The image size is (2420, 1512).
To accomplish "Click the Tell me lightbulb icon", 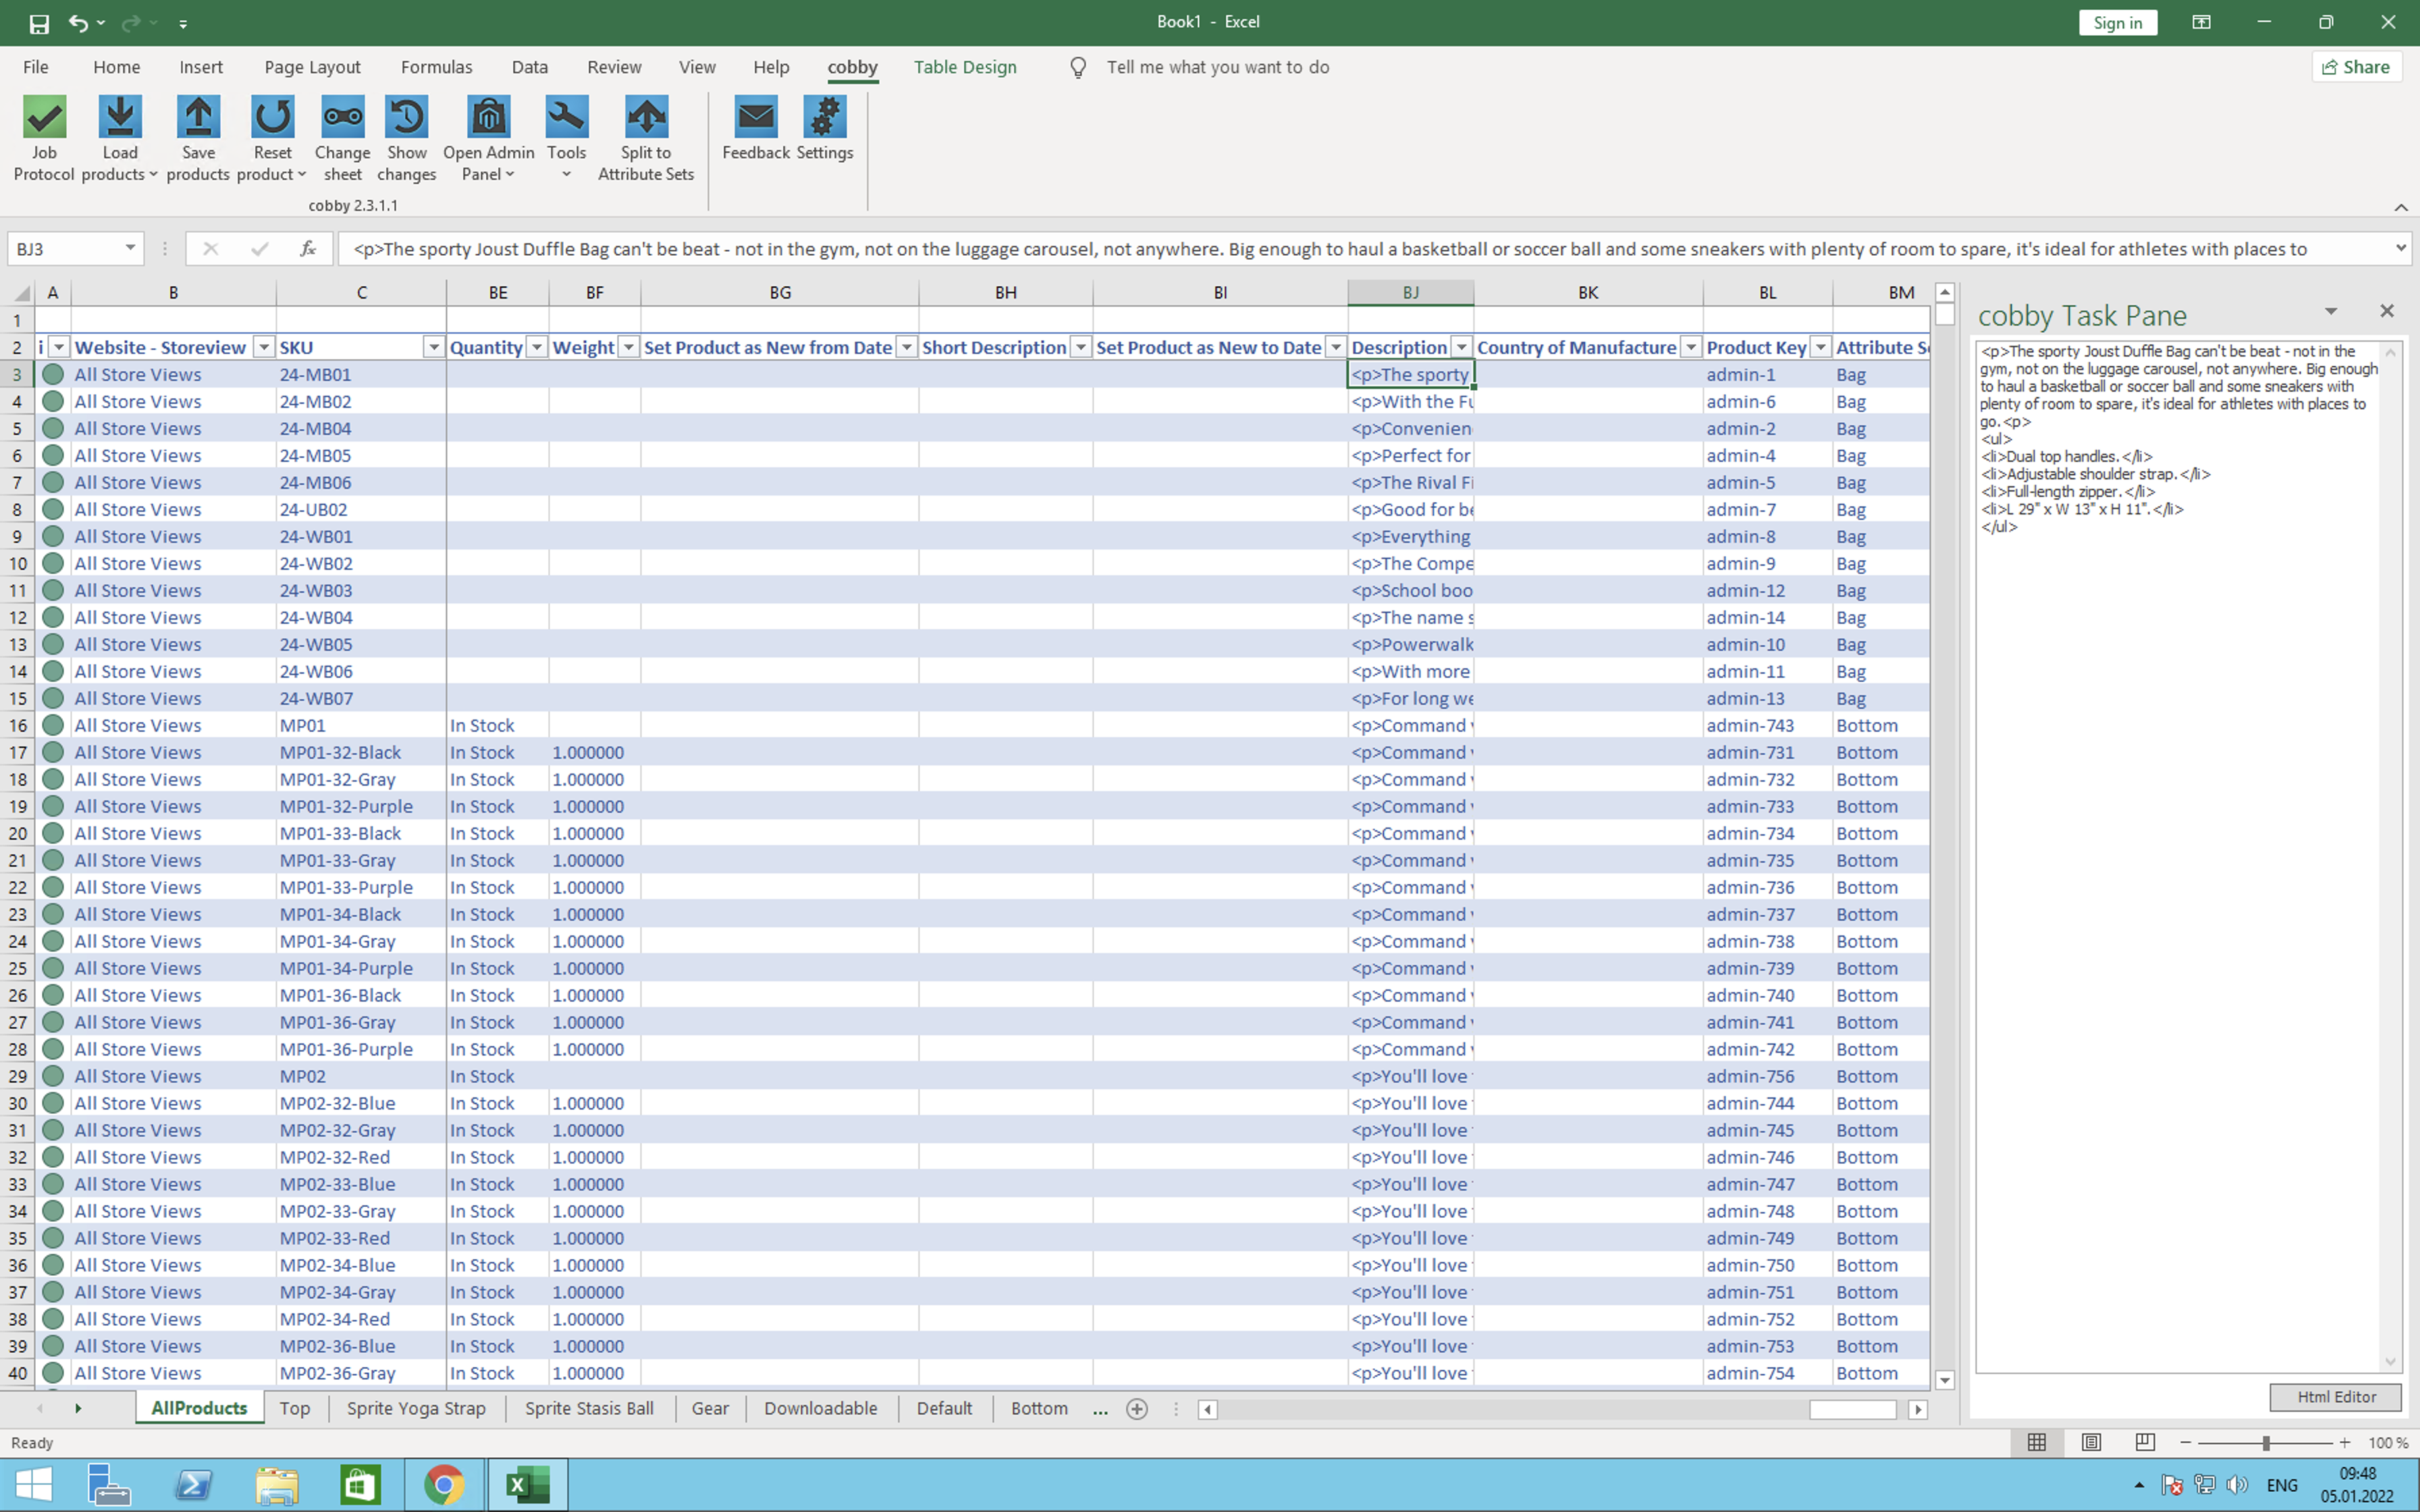I will [1078, 67].
